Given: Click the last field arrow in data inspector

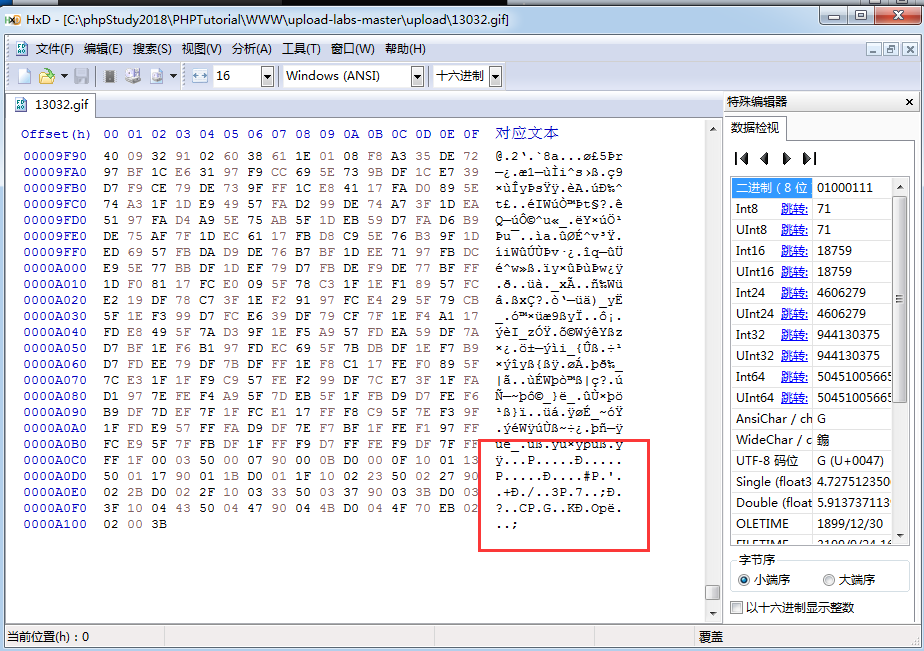Looking at the screenshot, I should coord(808,158).
